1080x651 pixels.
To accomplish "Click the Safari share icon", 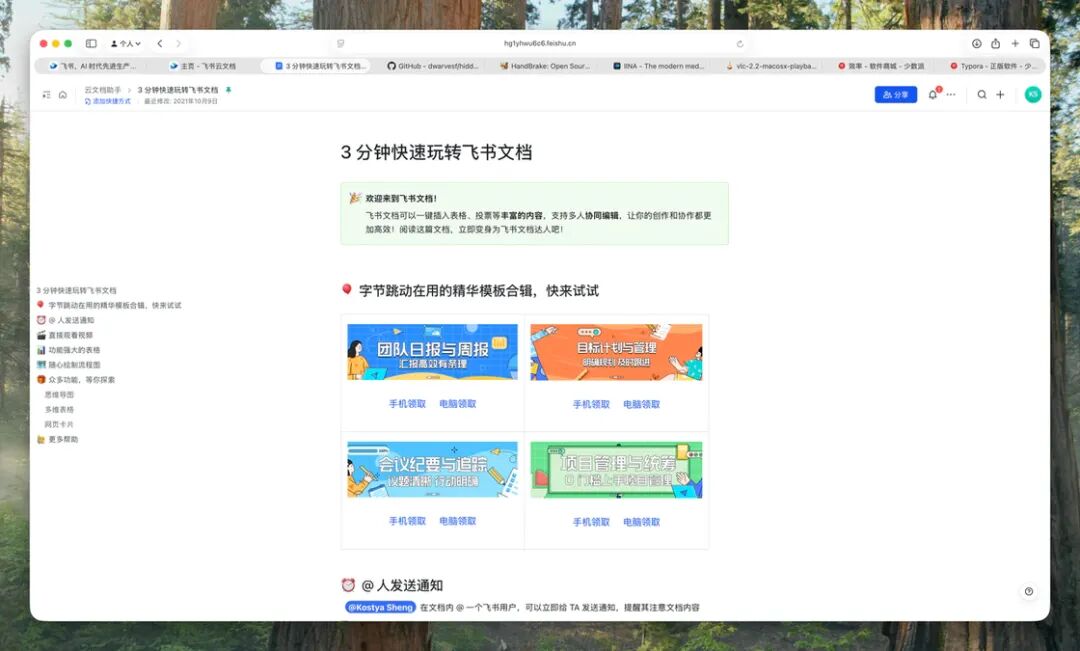I will coord(995,43).
